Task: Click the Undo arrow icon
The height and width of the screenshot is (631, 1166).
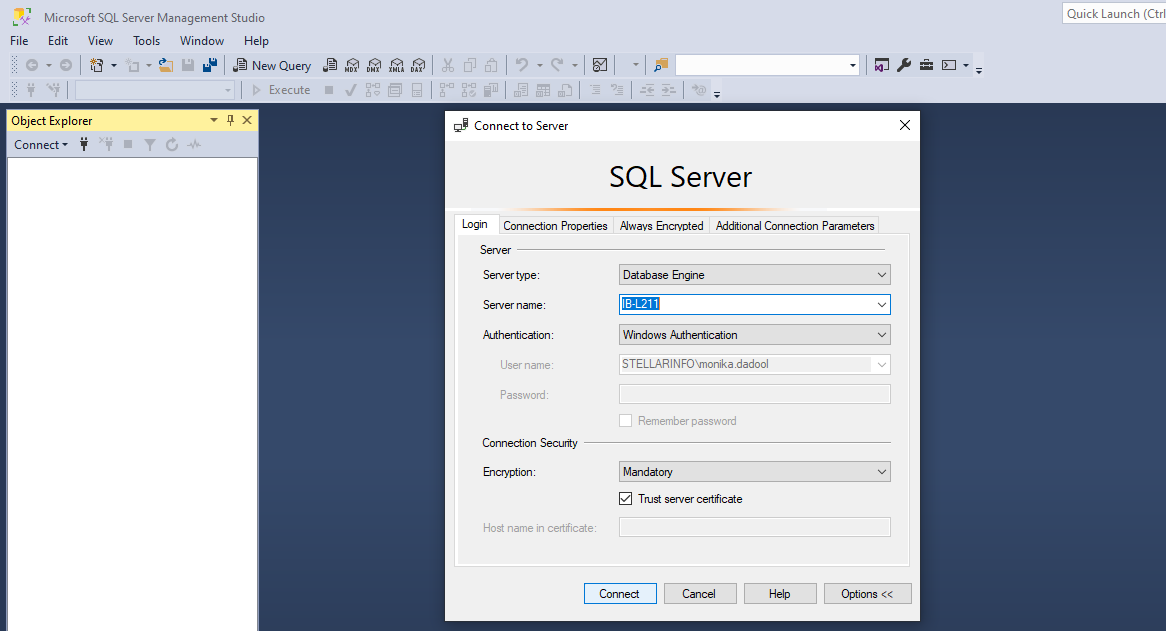Action: point(522,65)
